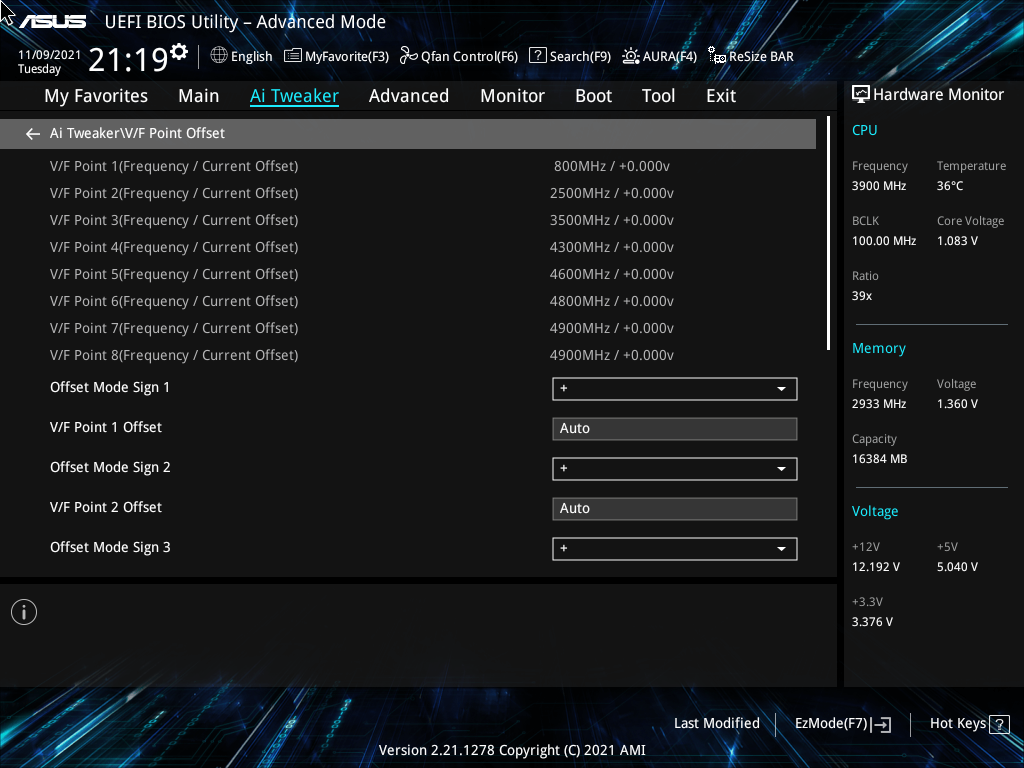Click the 3900 MHz CPU frequency value
The image size is (1024, 768).
click(x=879, y=186)
